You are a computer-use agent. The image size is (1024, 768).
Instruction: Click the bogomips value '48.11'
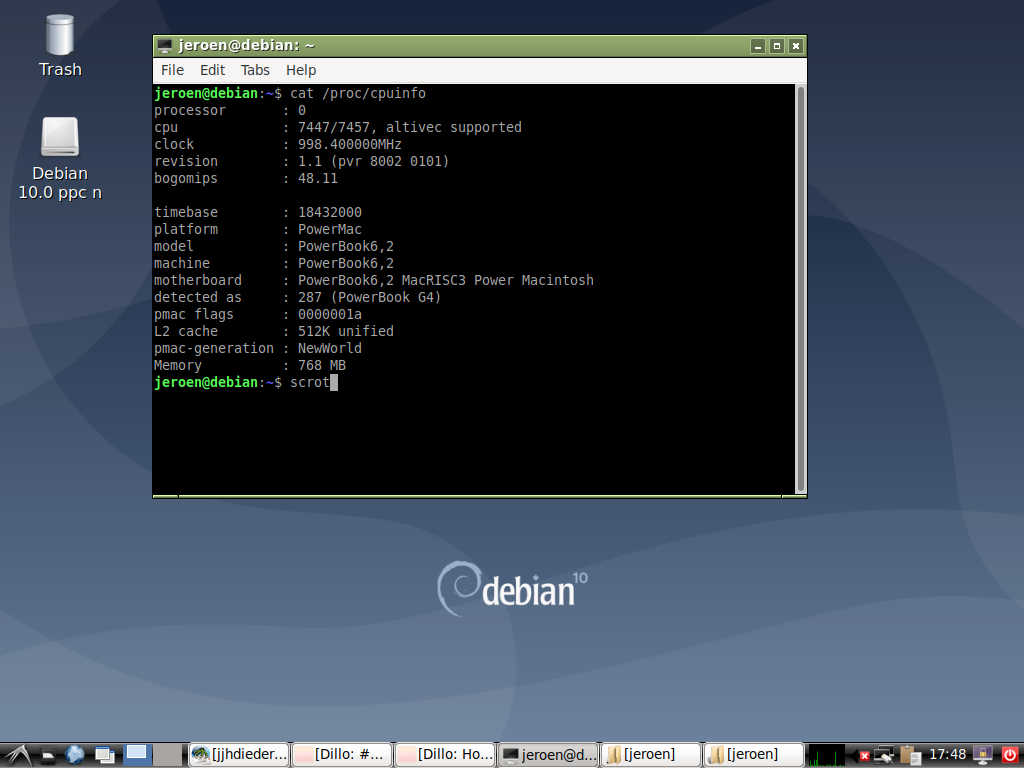(317, 178)
